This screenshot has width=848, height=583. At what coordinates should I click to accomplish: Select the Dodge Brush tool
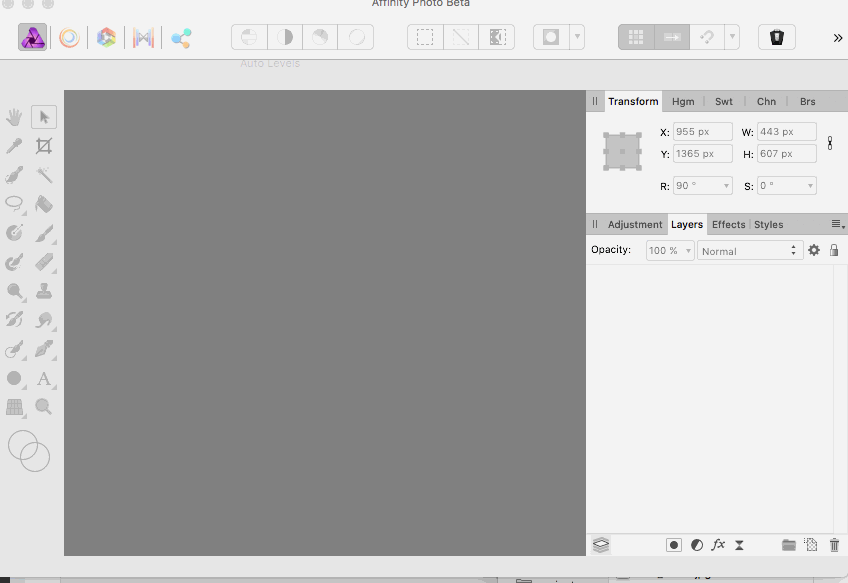pyautogui.click(x=14, y=292)
